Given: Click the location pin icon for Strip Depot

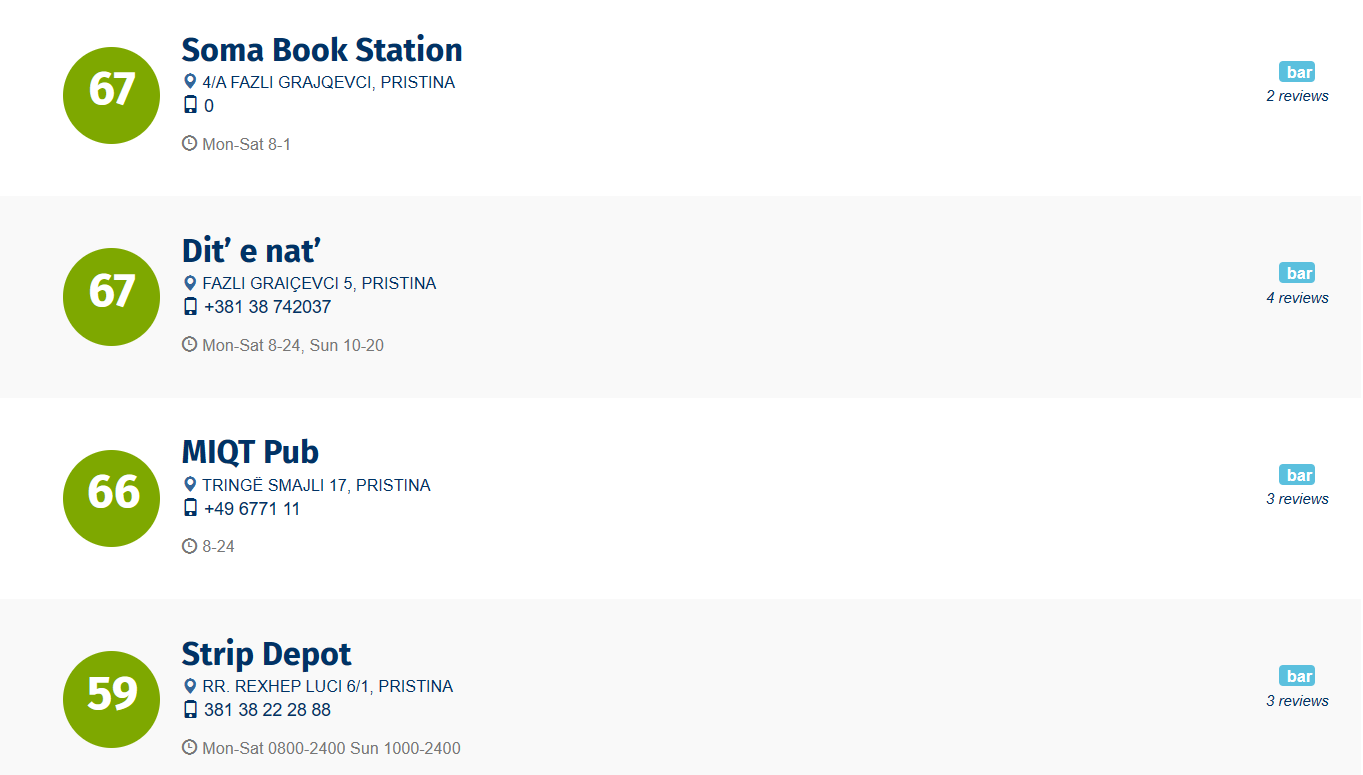Looking at the screenshot, I should coord(190,686).
